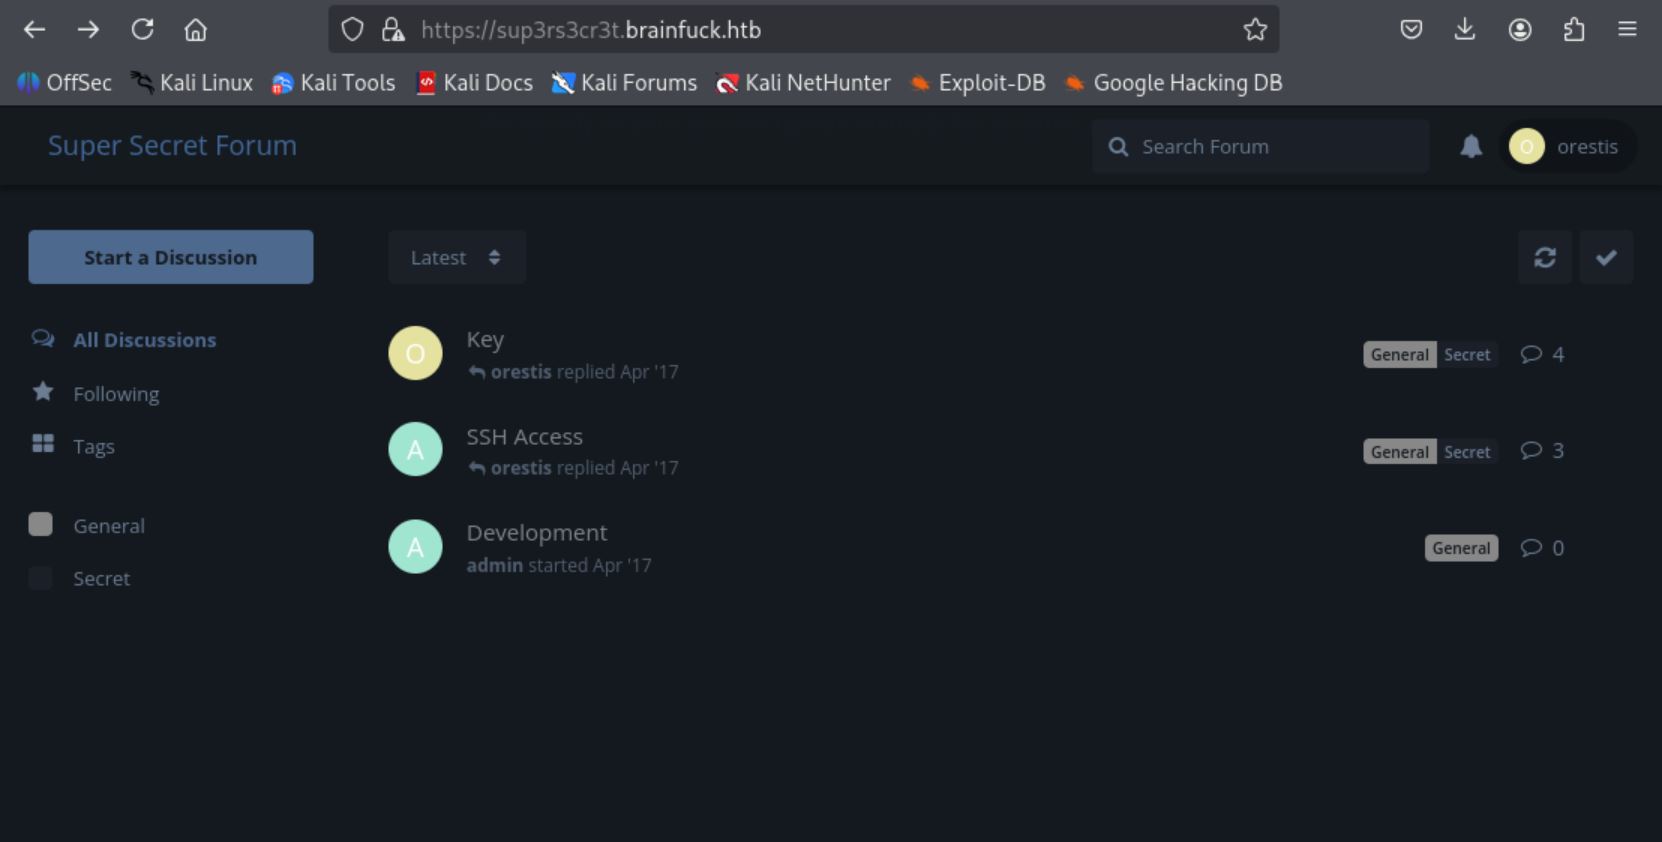The width and height of the screenshot is (1662, 842).
Task: Open the Firefox hamburger menu
Action: [1627, 30]
